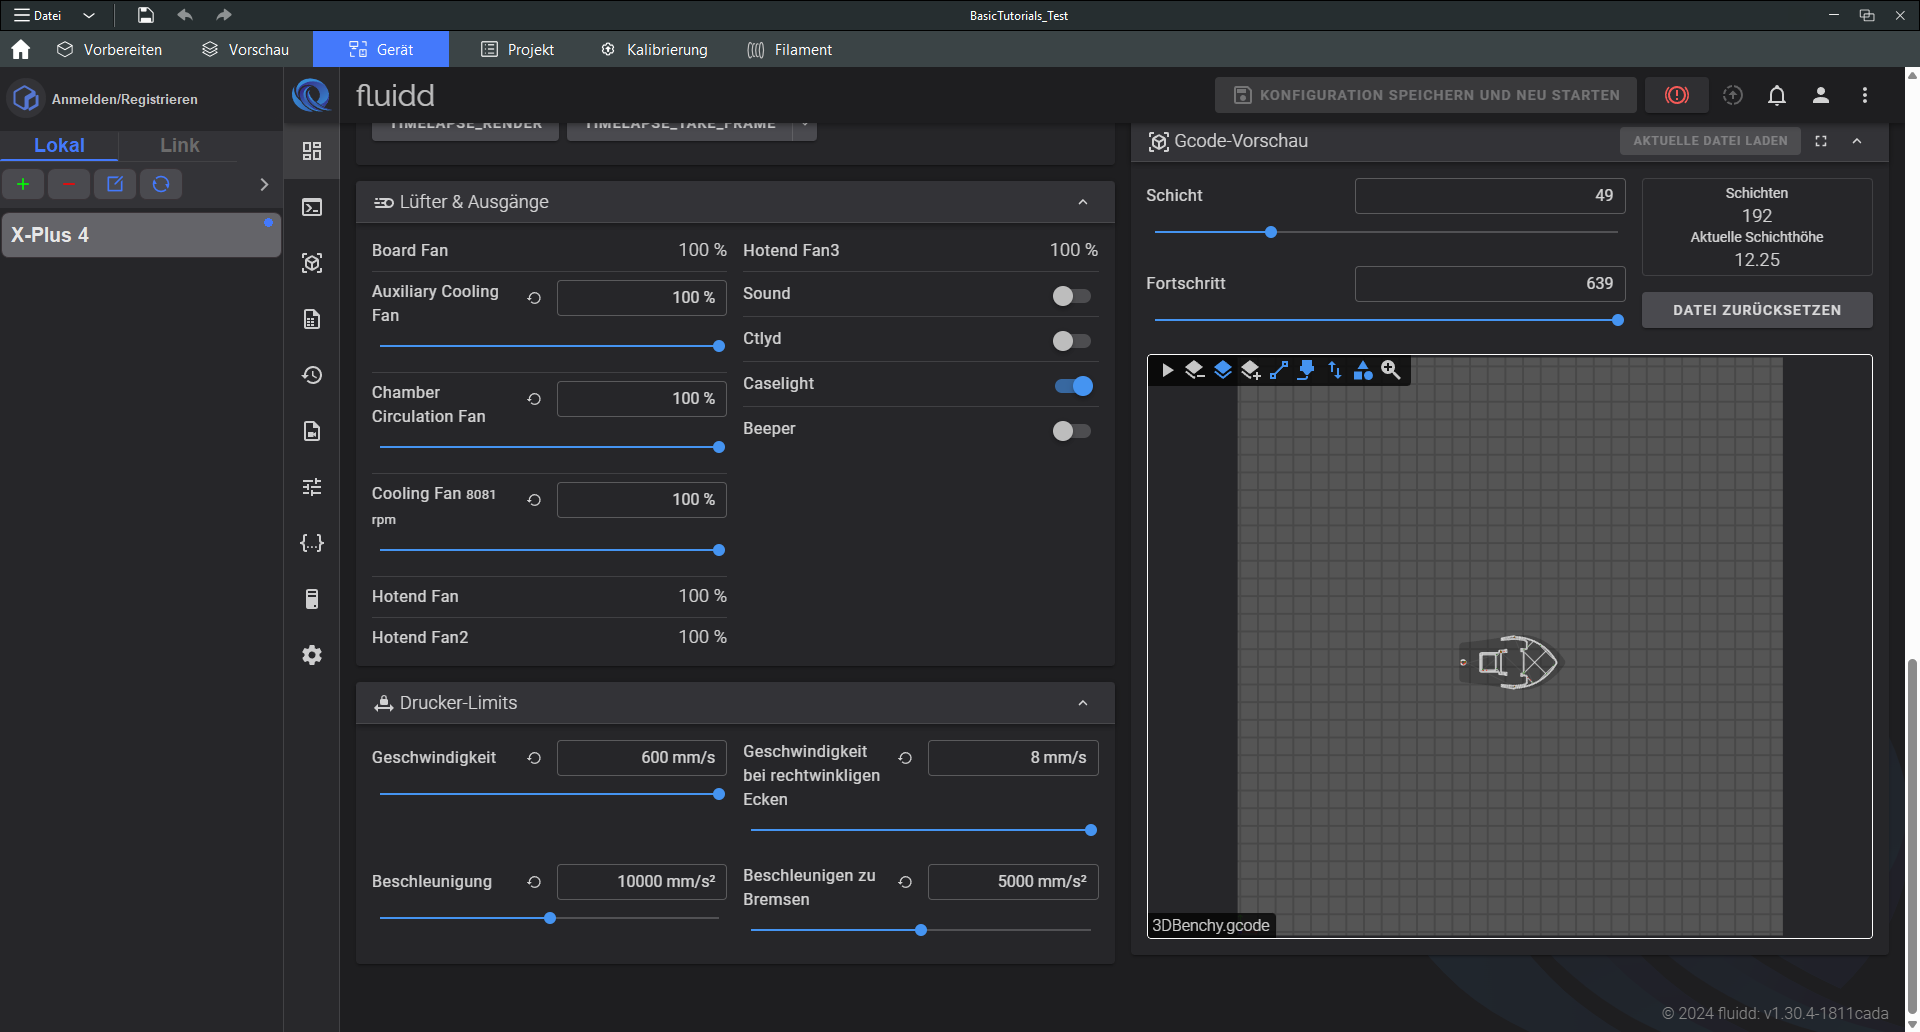Collapse the Gcode-Vorschau panel
This screenshot has height=1032, width=1920.
1857,141
